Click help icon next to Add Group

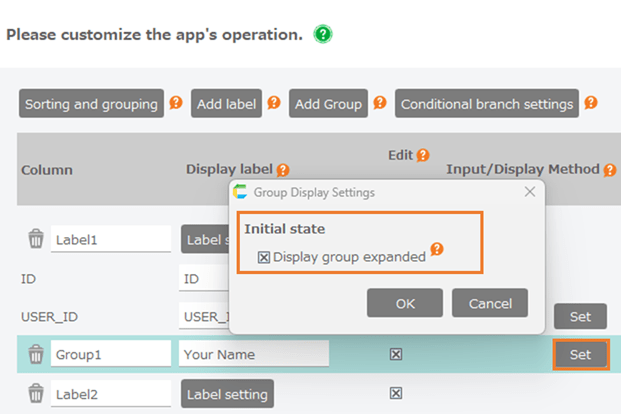pos(380,103)
